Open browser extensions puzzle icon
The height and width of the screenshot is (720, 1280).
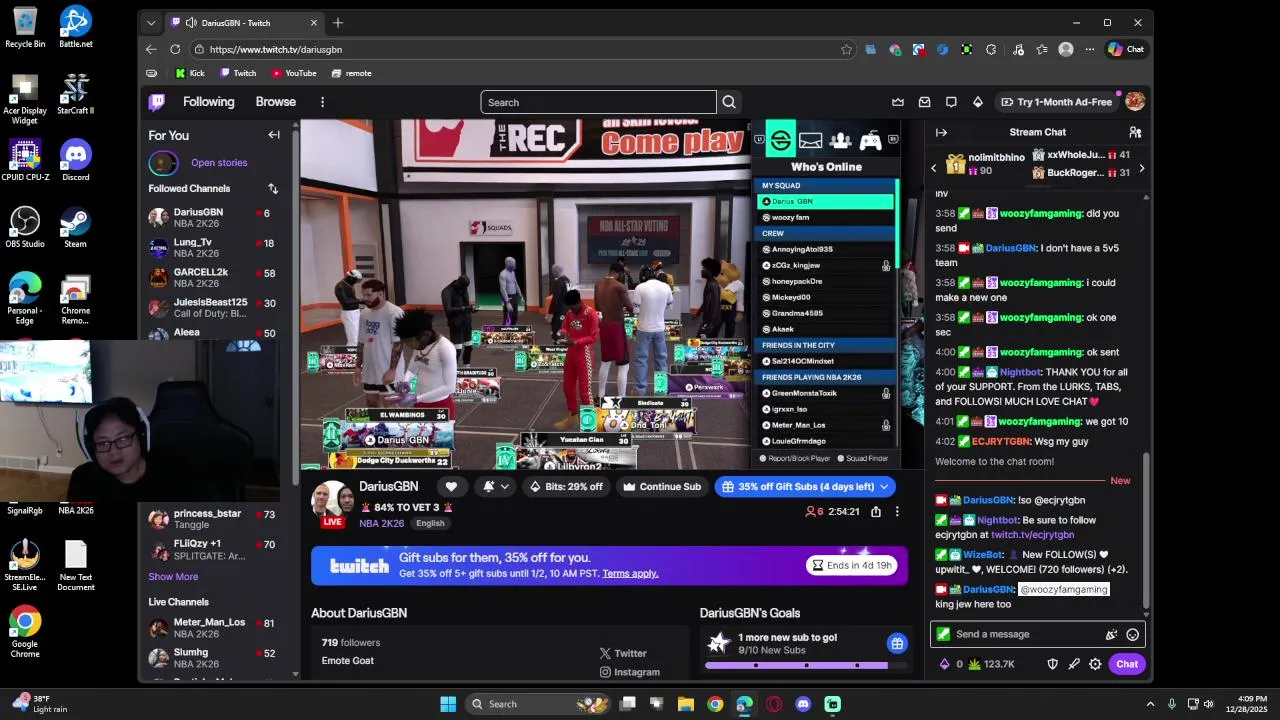click(991, 49)
